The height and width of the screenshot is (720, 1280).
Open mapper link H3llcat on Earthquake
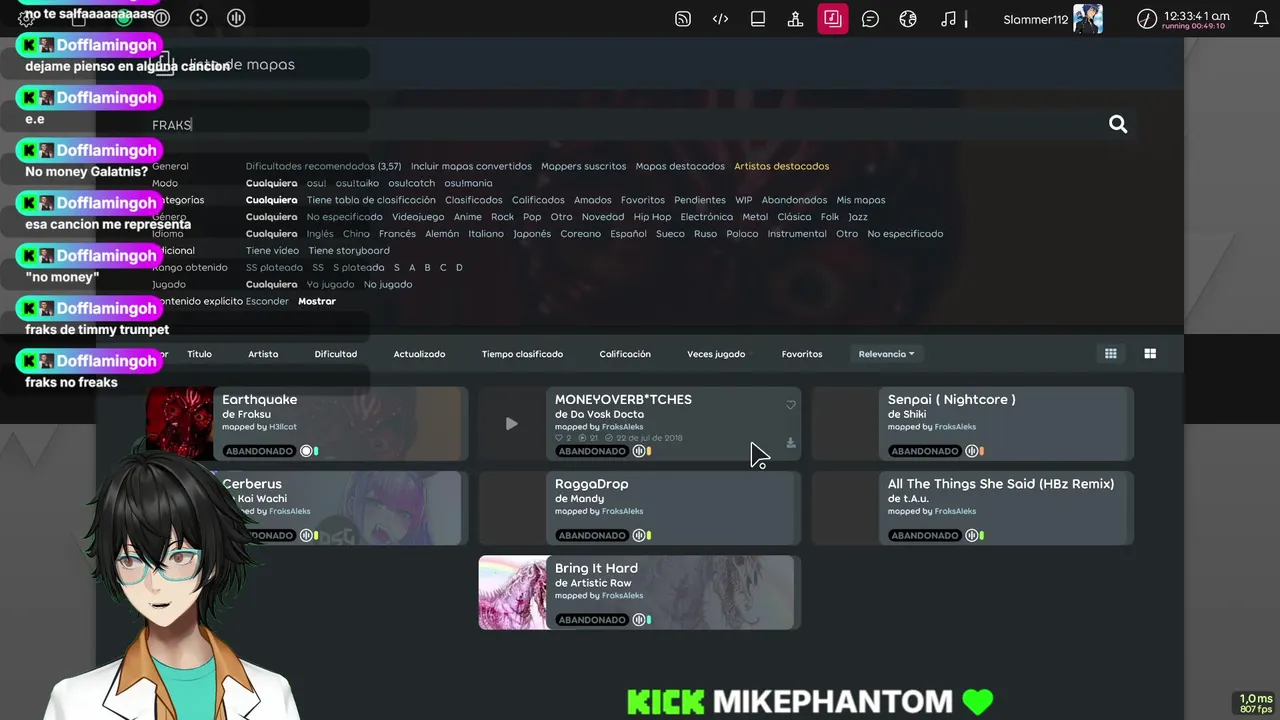tap(285, 427)
